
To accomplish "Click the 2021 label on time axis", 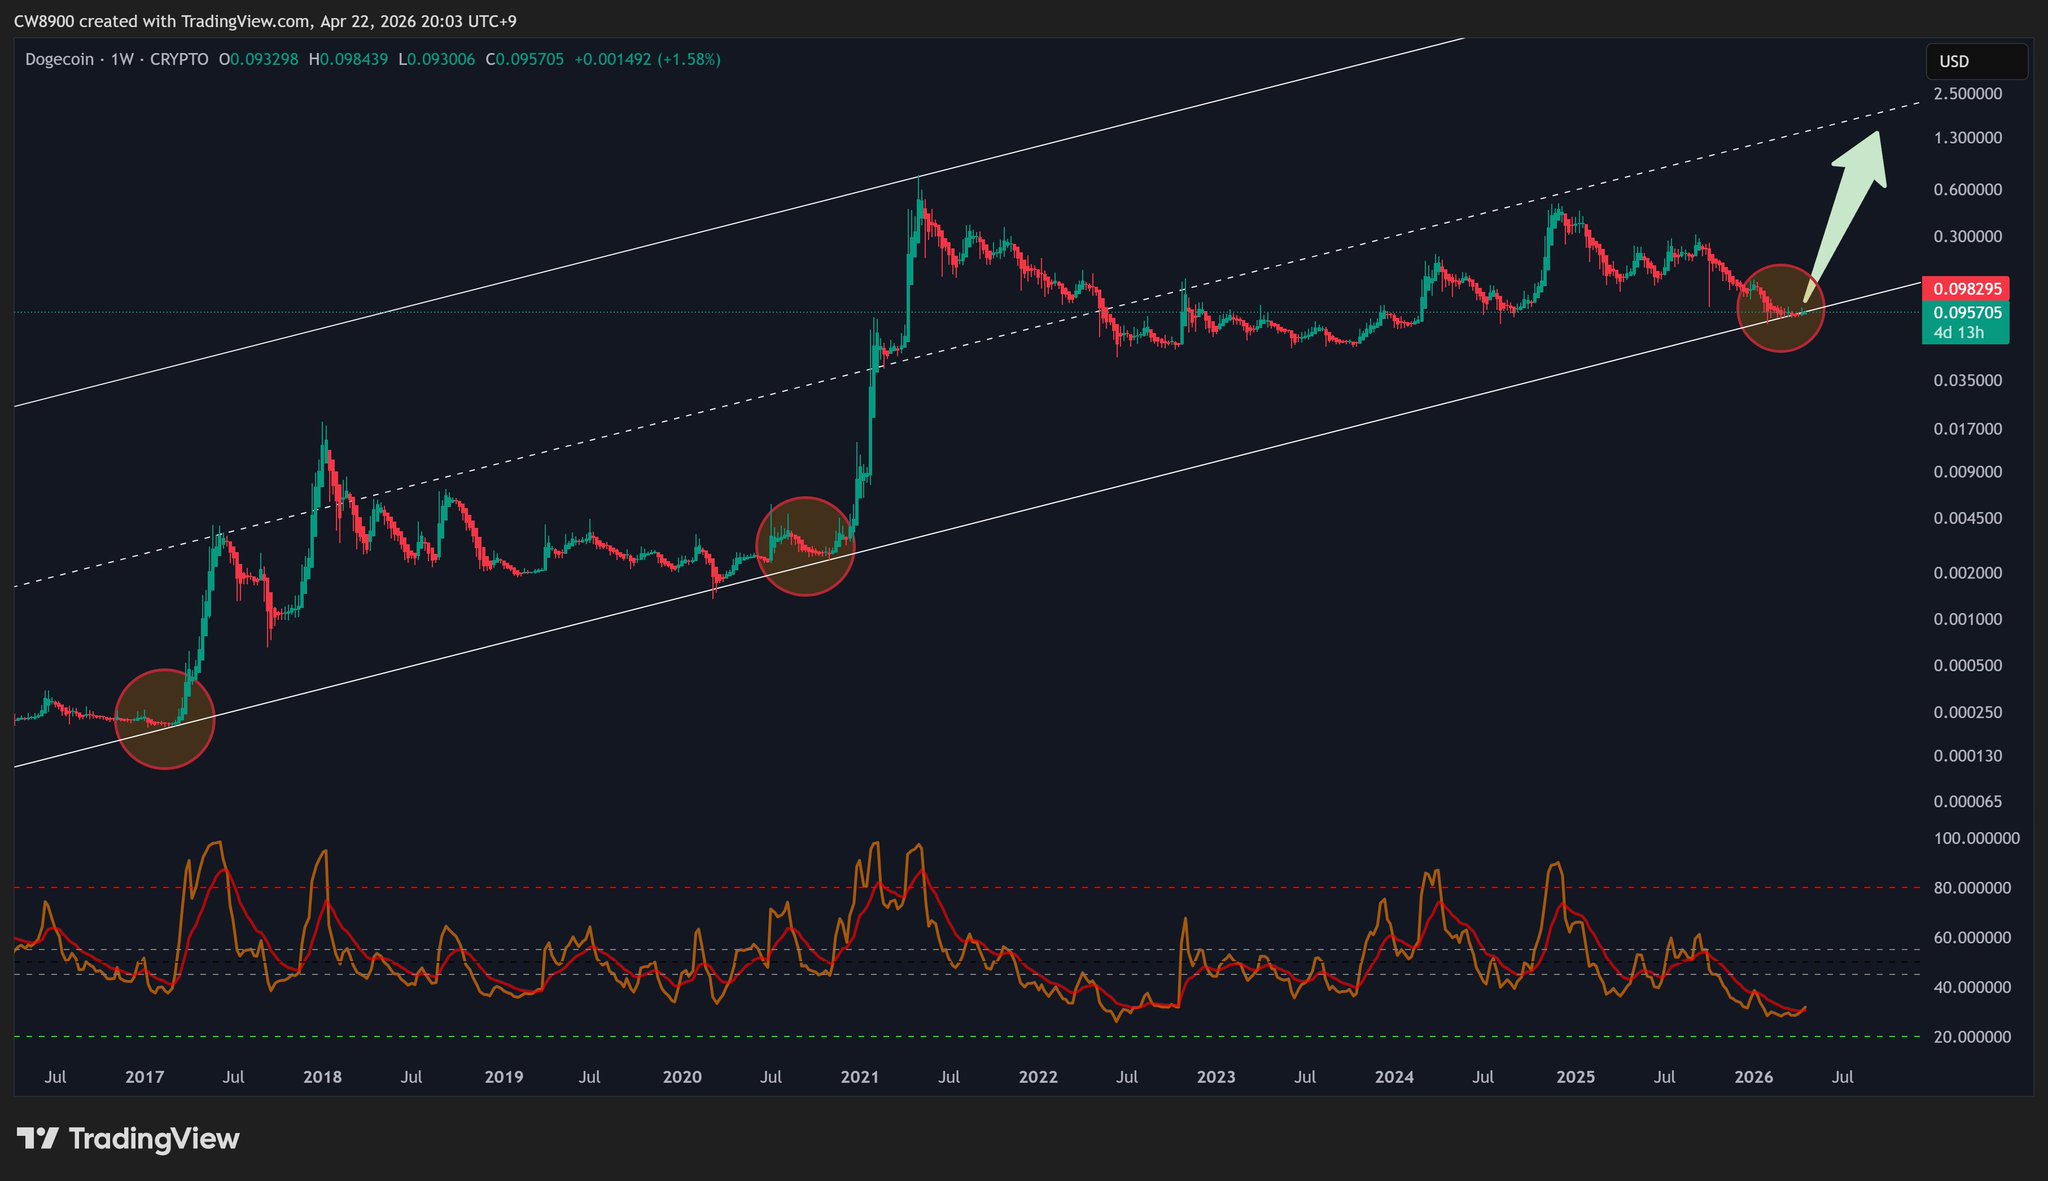I will 859,1077.
